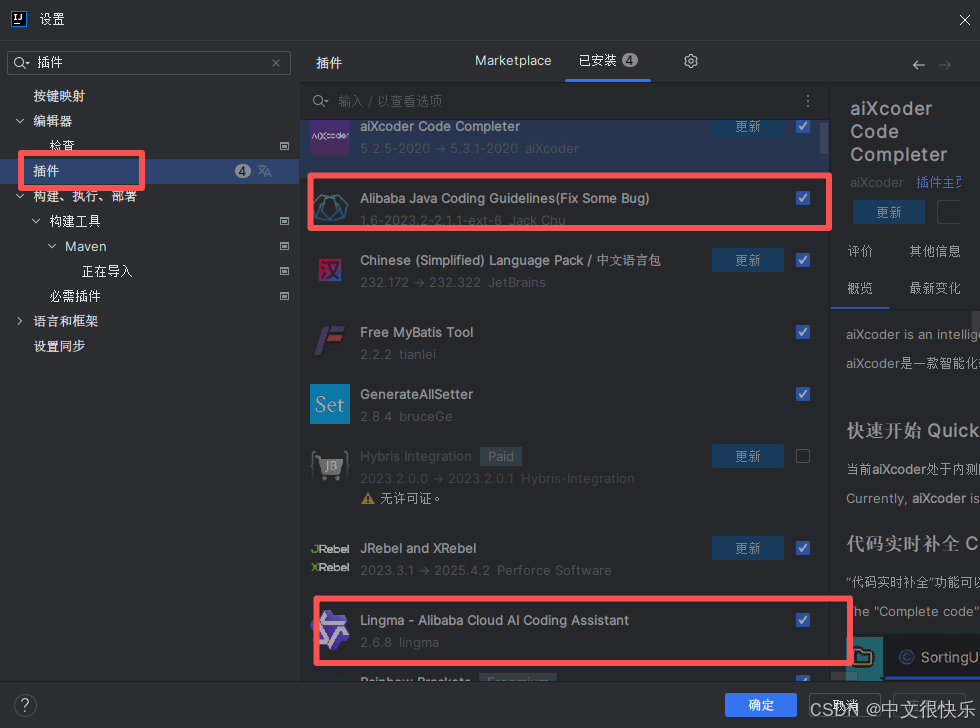Click the Lingma plugin logo icon
The image size is (980, 728).
tap(331, 630)
